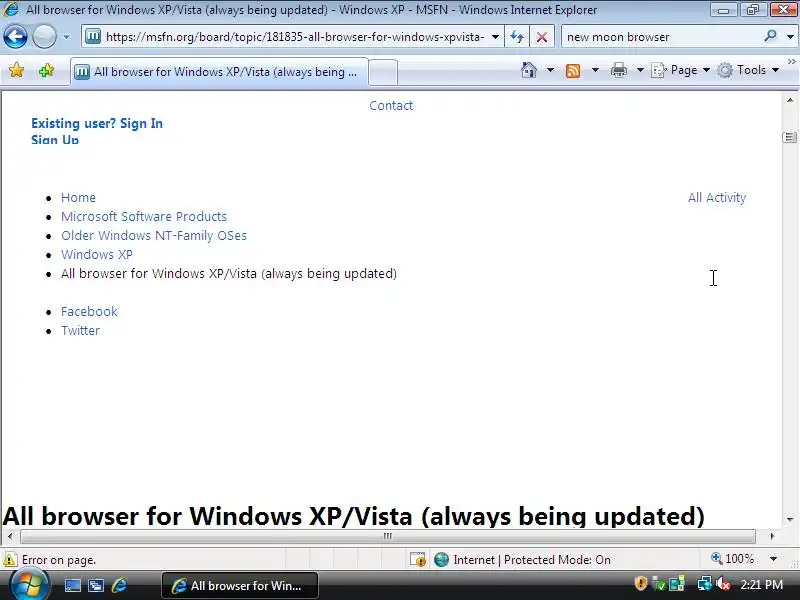Open the Microsoft Software Products link

click(143, 216)
